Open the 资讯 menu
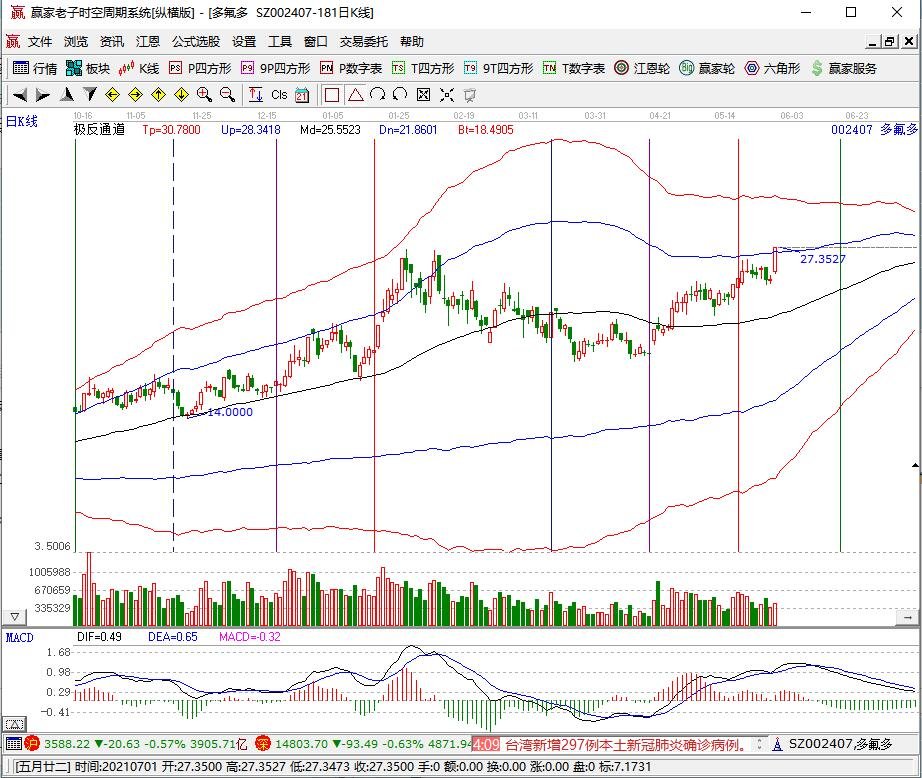The width and height of the screenshot is (922, 778). click(112, 42)
